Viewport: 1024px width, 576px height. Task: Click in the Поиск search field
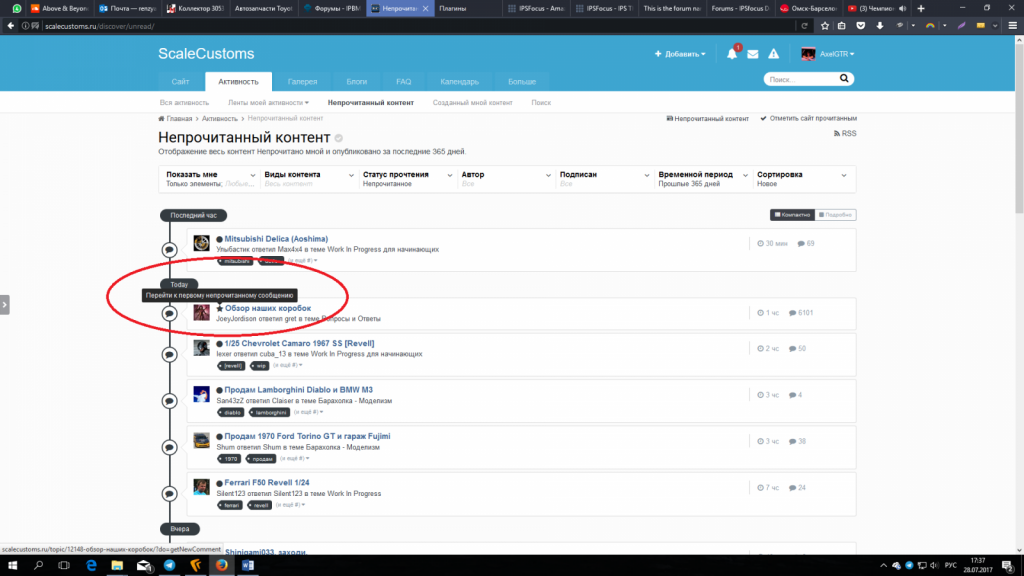pyautogui.click(x=800, y=79)
